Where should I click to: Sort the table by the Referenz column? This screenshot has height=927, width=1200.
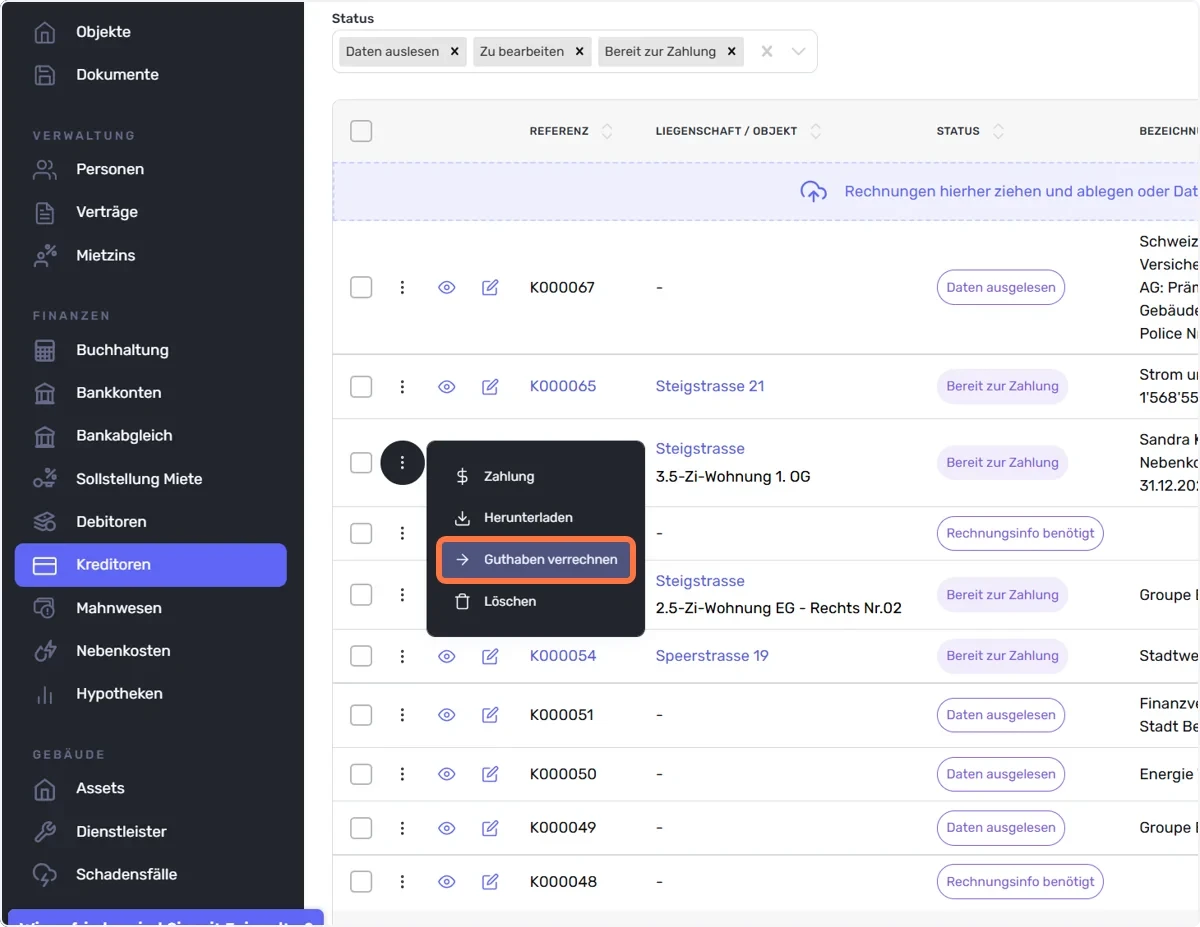pyautogui.click(x=607, y=131)
